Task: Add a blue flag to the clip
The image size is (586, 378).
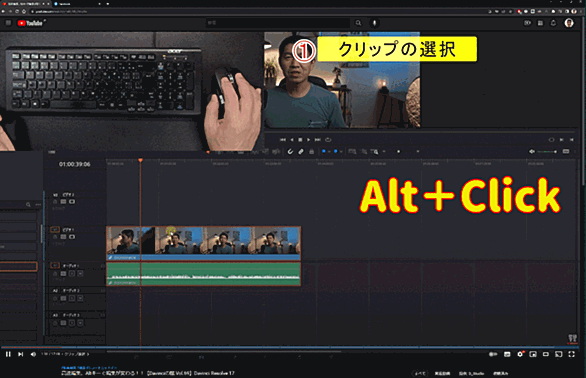Action: 324,151
